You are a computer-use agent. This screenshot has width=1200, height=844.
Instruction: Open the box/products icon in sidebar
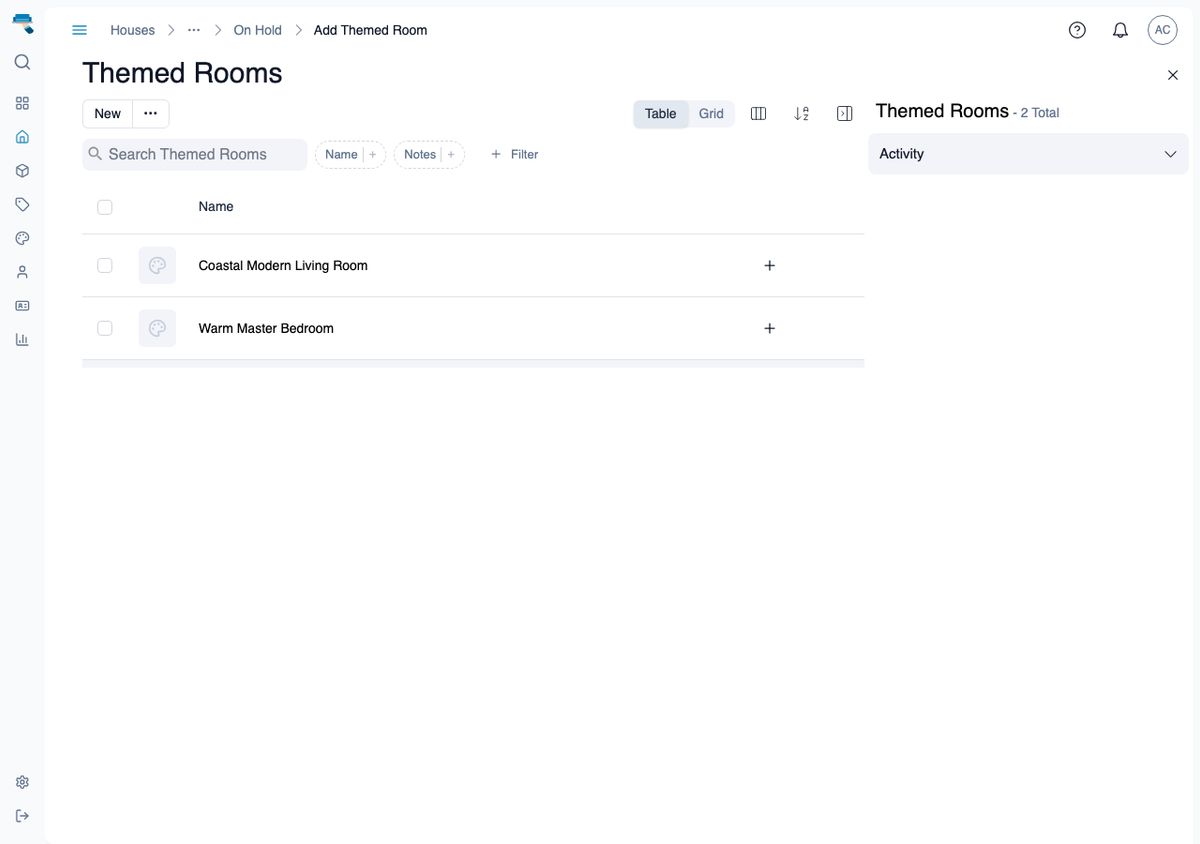pos(22,171)
